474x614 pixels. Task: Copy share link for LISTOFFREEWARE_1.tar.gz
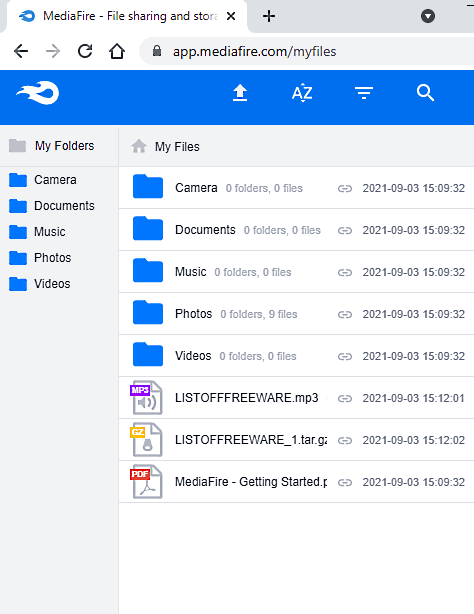point(345,441)
